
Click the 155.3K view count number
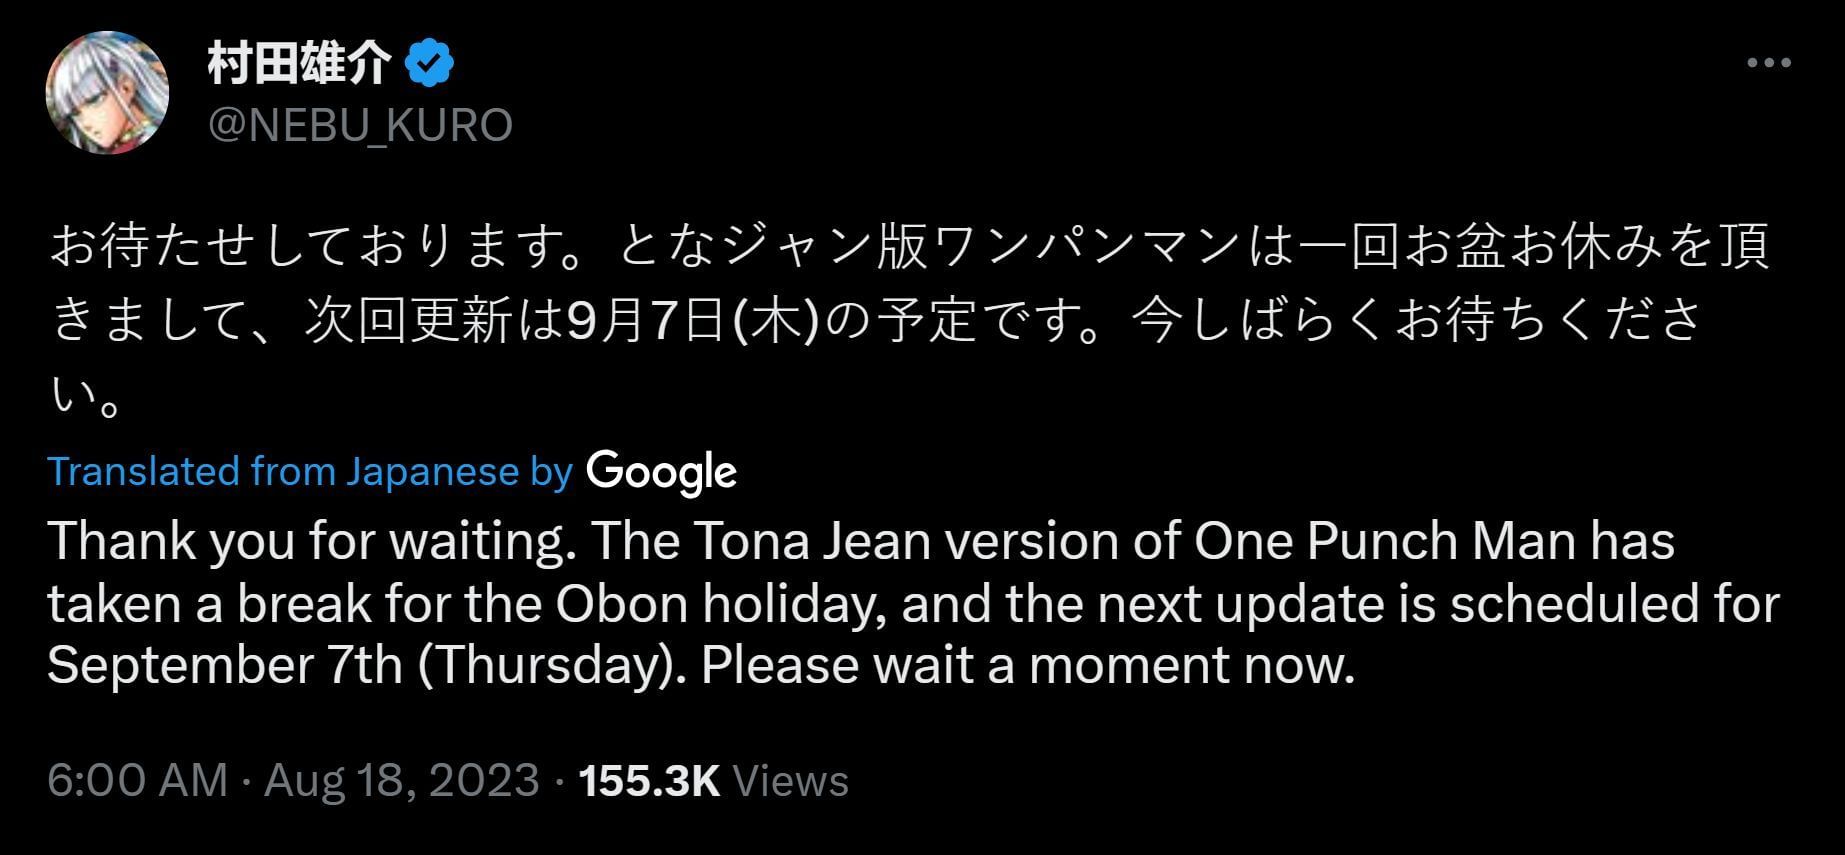click(649, 781)
